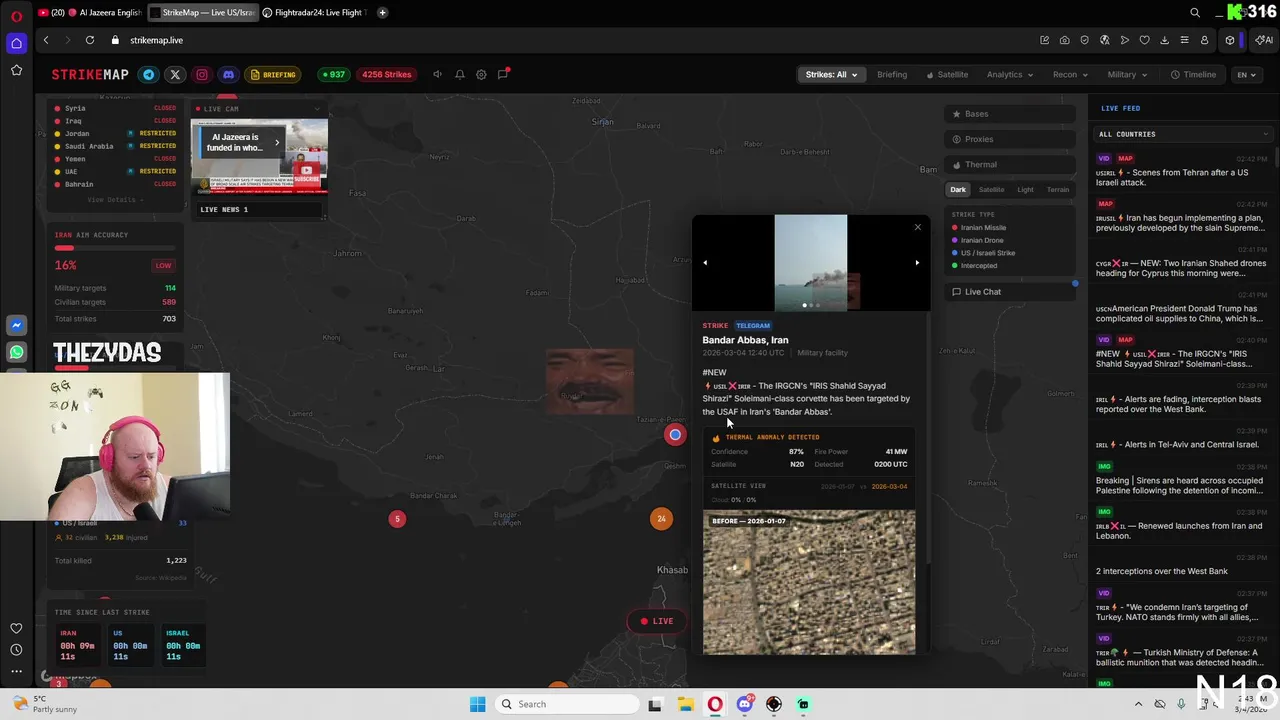Open Opera bookmarks heart icon in toolbar
Screen dimensions: 1280x720
(x=1144, y=40)
